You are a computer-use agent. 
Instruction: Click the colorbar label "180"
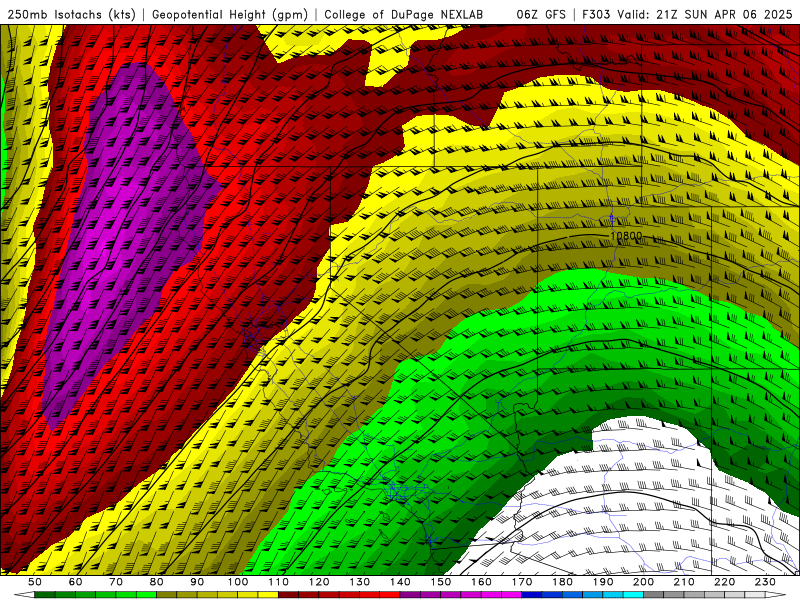pyautogui.click(x=562, y=582)
